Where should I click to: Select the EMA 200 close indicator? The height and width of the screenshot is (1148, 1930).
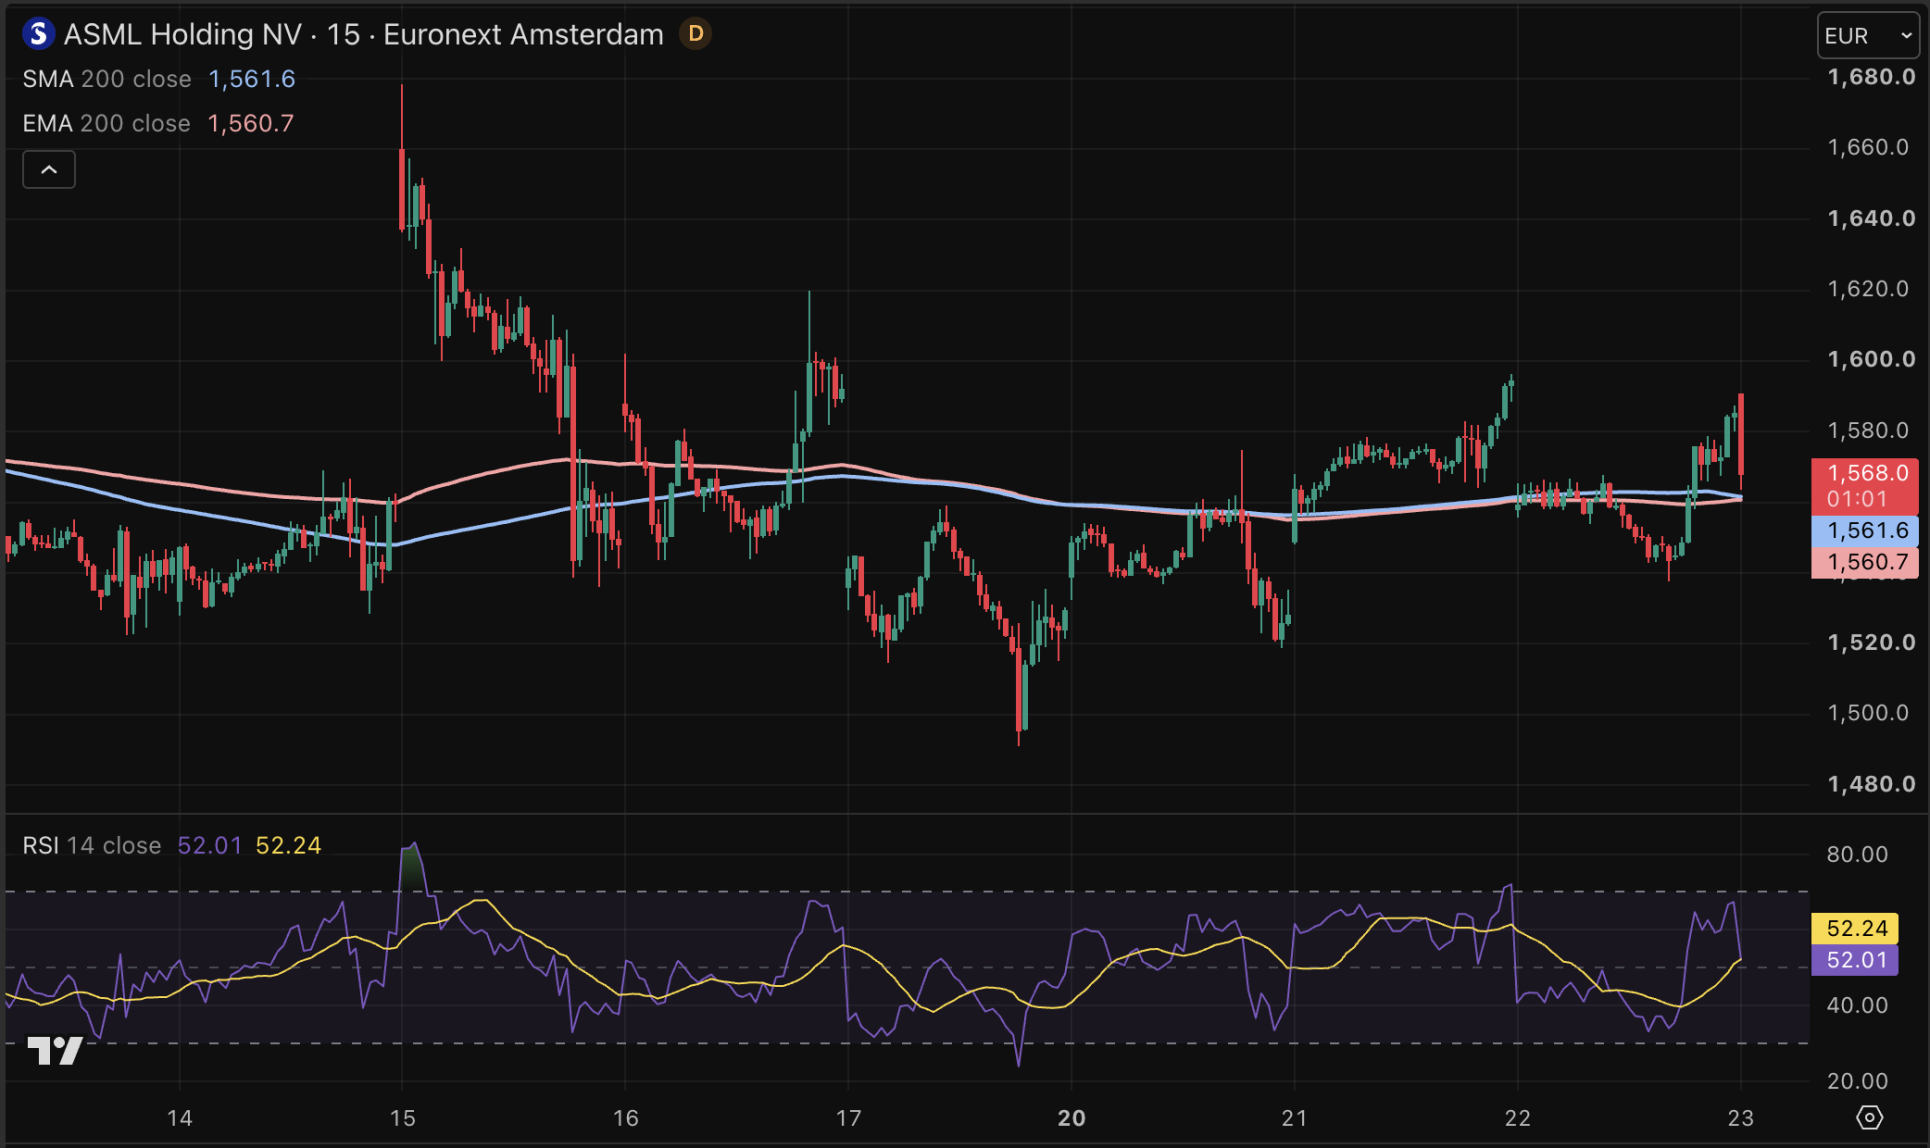pyautogui.click(x=106, y=124)
